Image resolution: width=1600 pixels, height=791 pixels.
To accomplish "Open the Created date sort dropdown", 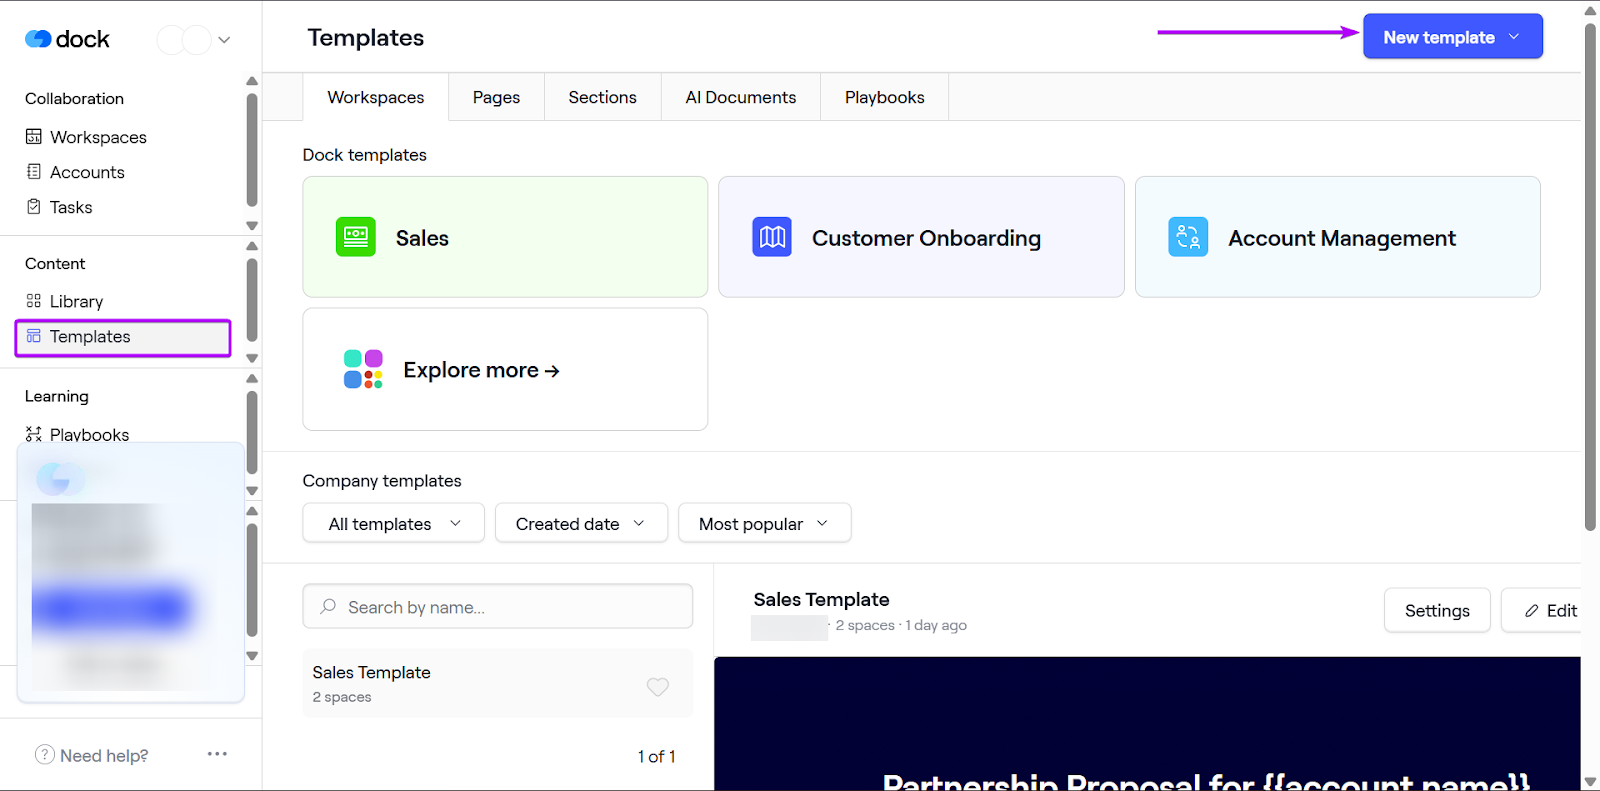I will pyautogui.click(x=581, y=523).
